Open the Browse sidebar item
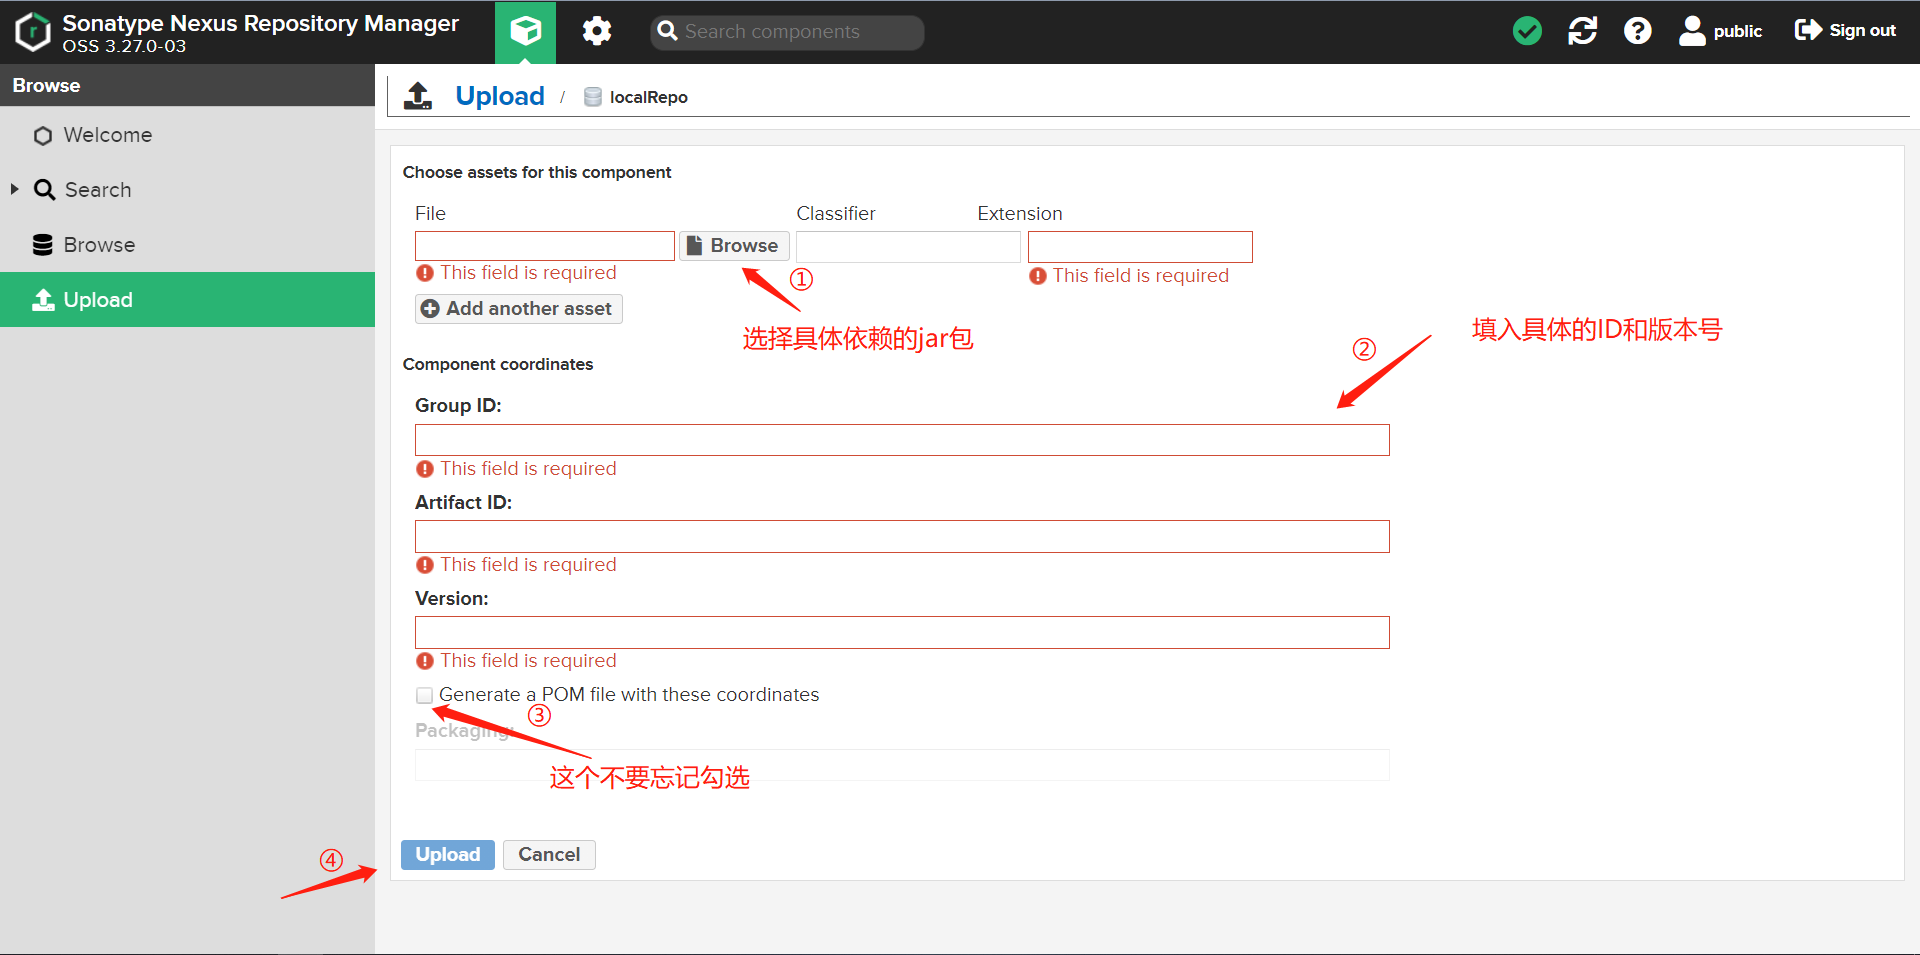The width and height of the screenshot is (1920, 955). [188, 245]
